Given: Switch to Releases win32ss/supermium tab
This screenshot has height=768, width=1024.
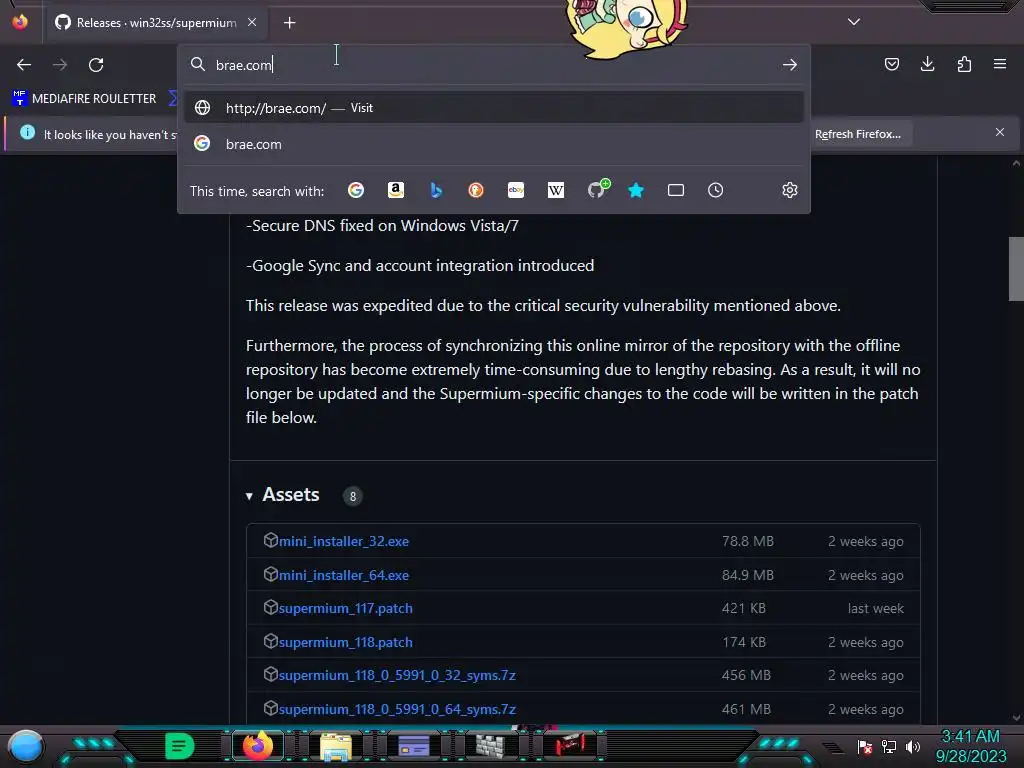Looking at the screenshot, I should click(155, 23).
